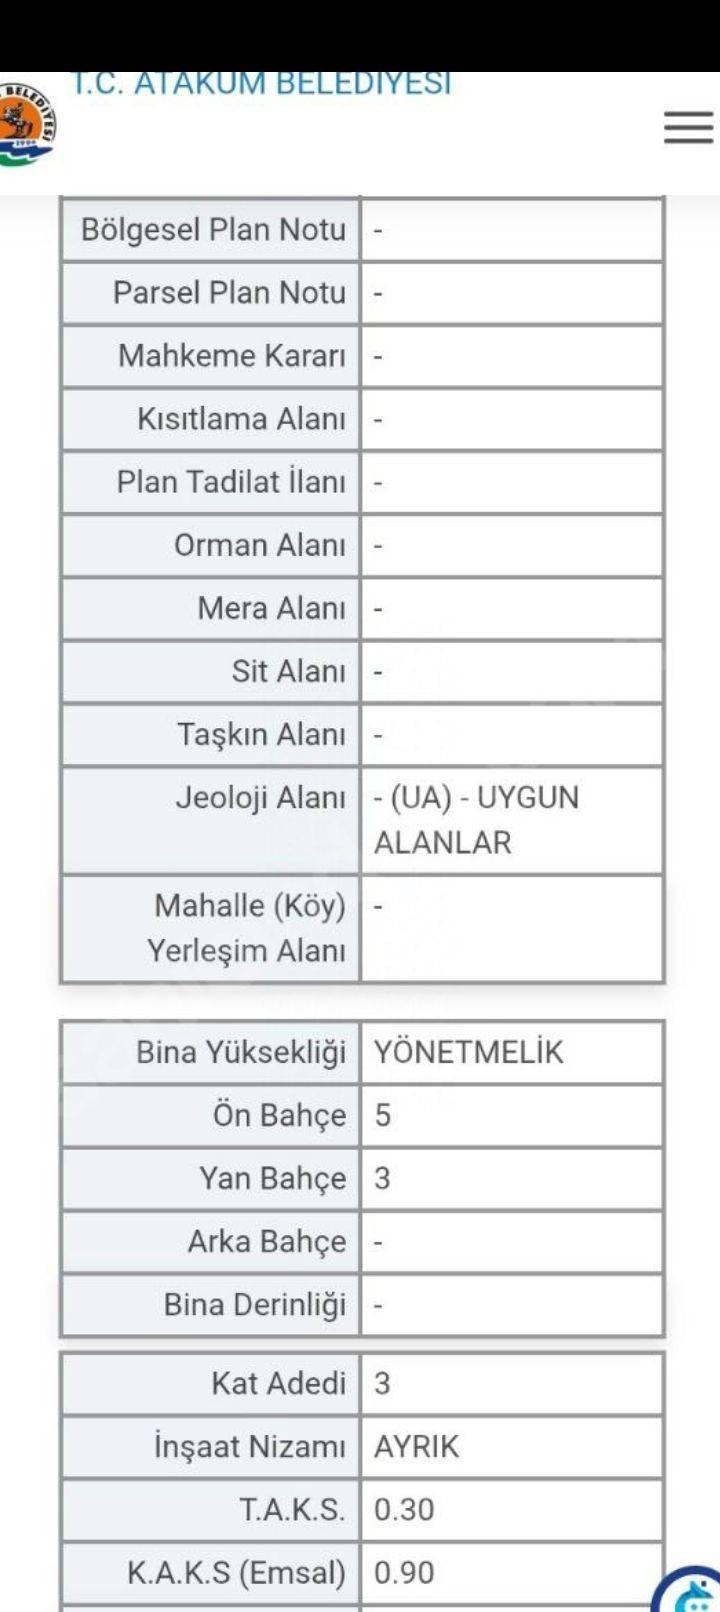
Task: Select the Ön Bahçe value 5
Action: [383, 1115]
